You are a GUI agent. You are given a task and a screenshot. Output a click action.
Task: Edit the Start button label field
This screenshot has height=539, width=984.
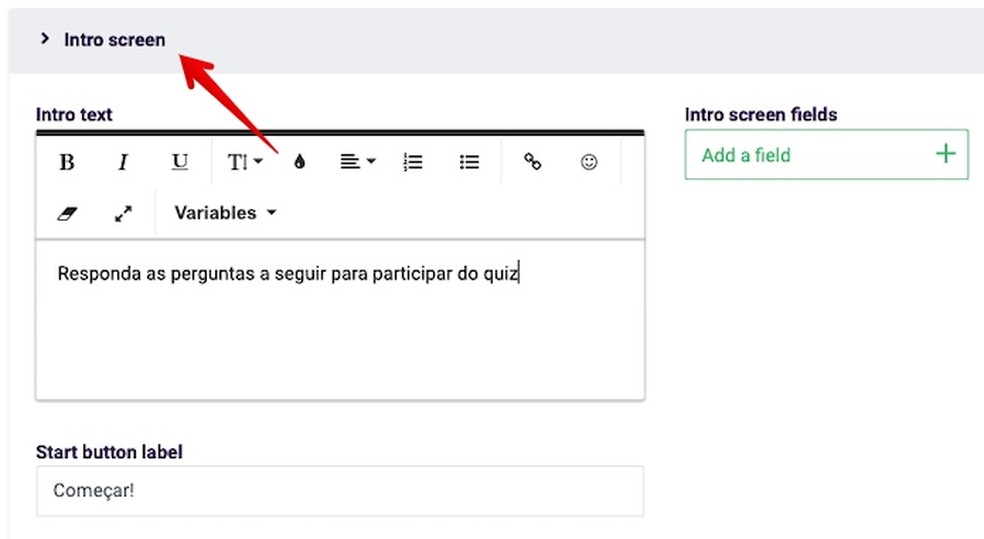(340, 491)
